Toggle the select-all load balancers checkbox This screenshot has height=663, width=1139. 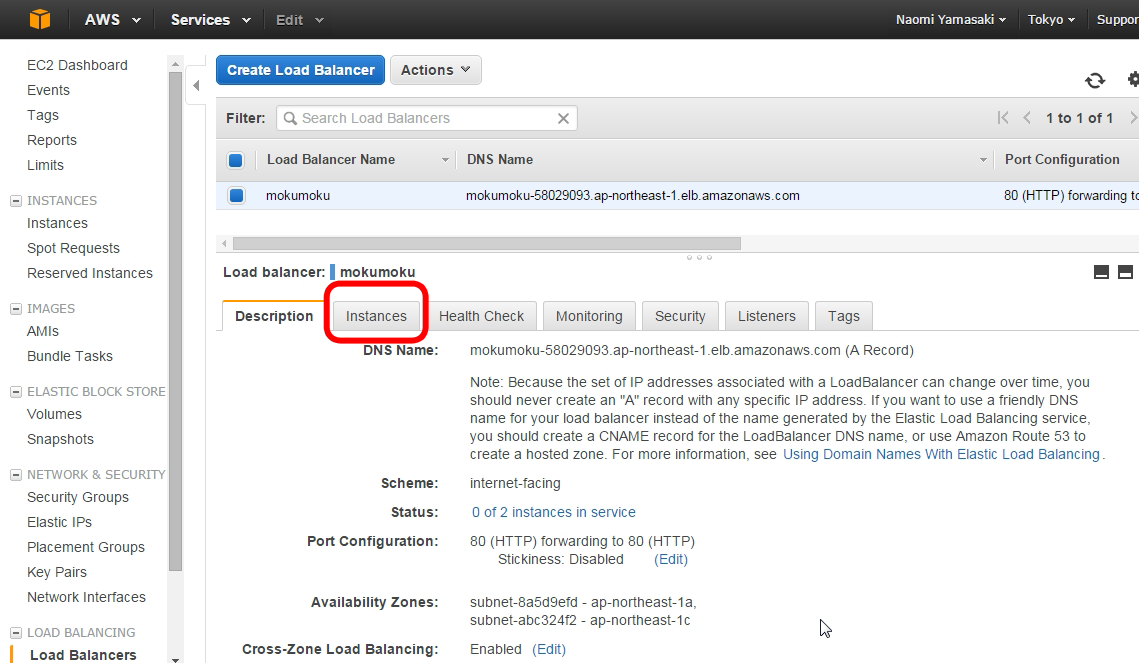point(235,160)
